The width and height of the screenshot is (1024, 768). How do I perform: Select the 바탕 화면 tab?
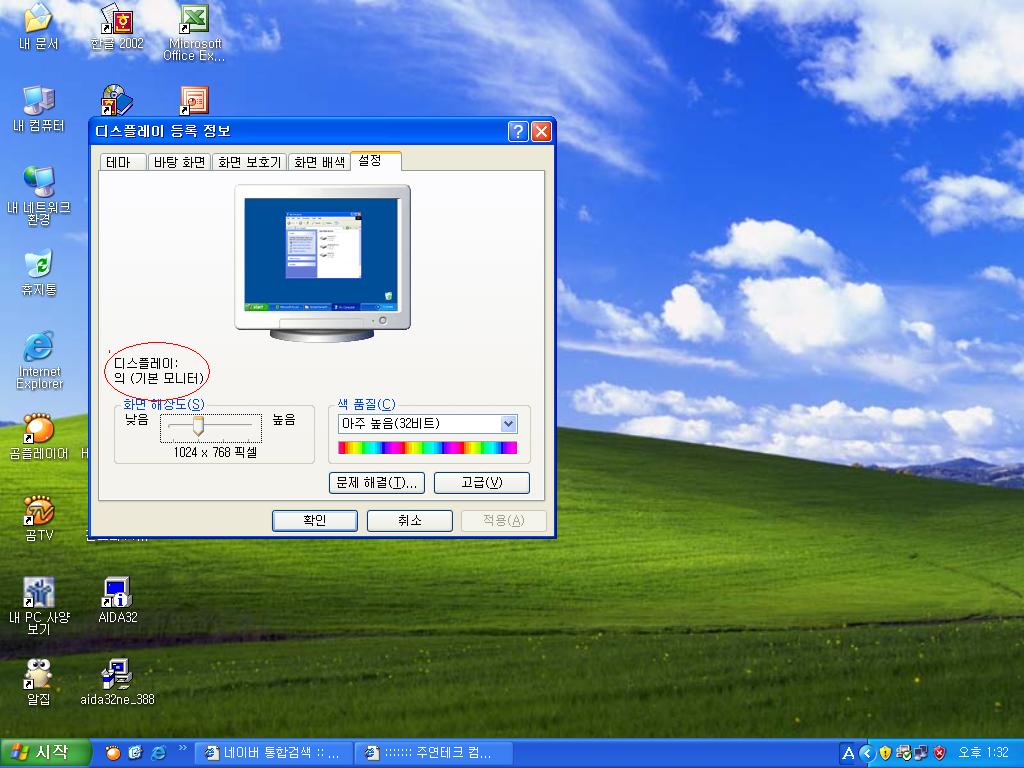pos(179,162)
